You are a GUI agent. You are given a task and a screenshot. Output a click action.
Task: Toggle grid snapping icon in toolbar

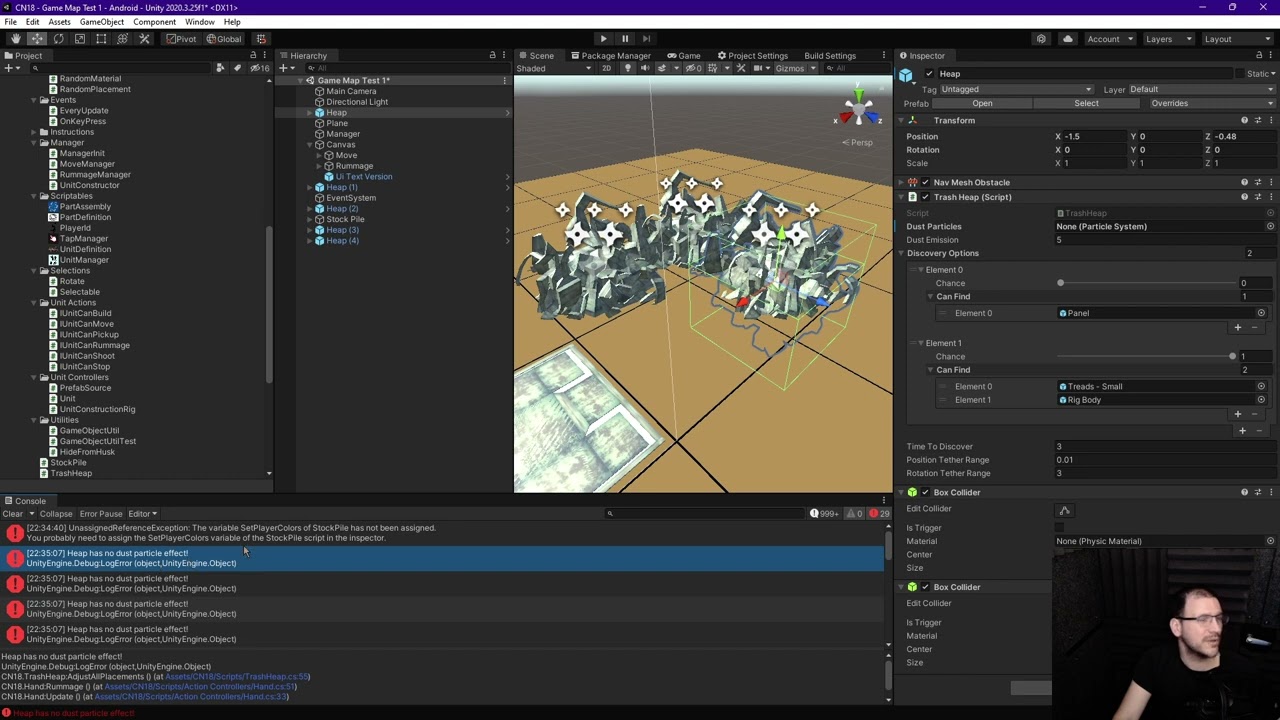coord(261,39)
